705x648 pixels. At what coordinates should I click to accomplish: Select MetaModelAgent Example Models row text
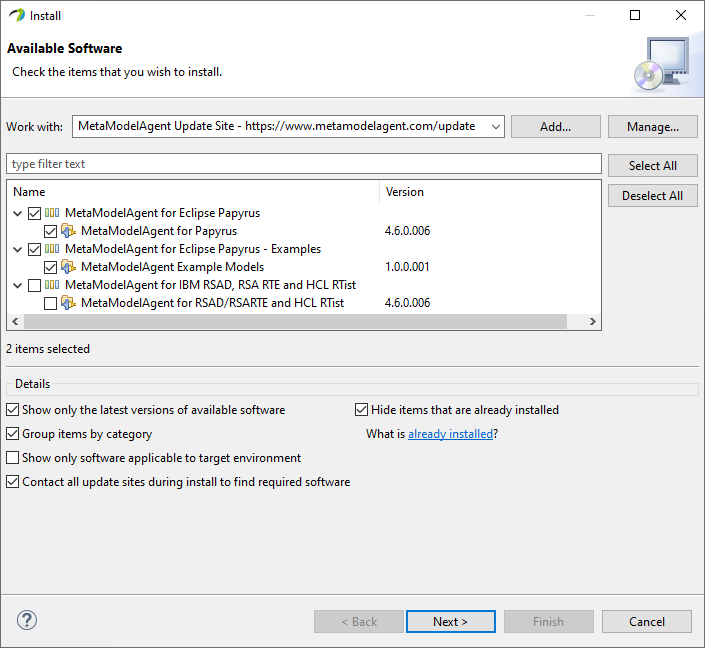(173, 267)
